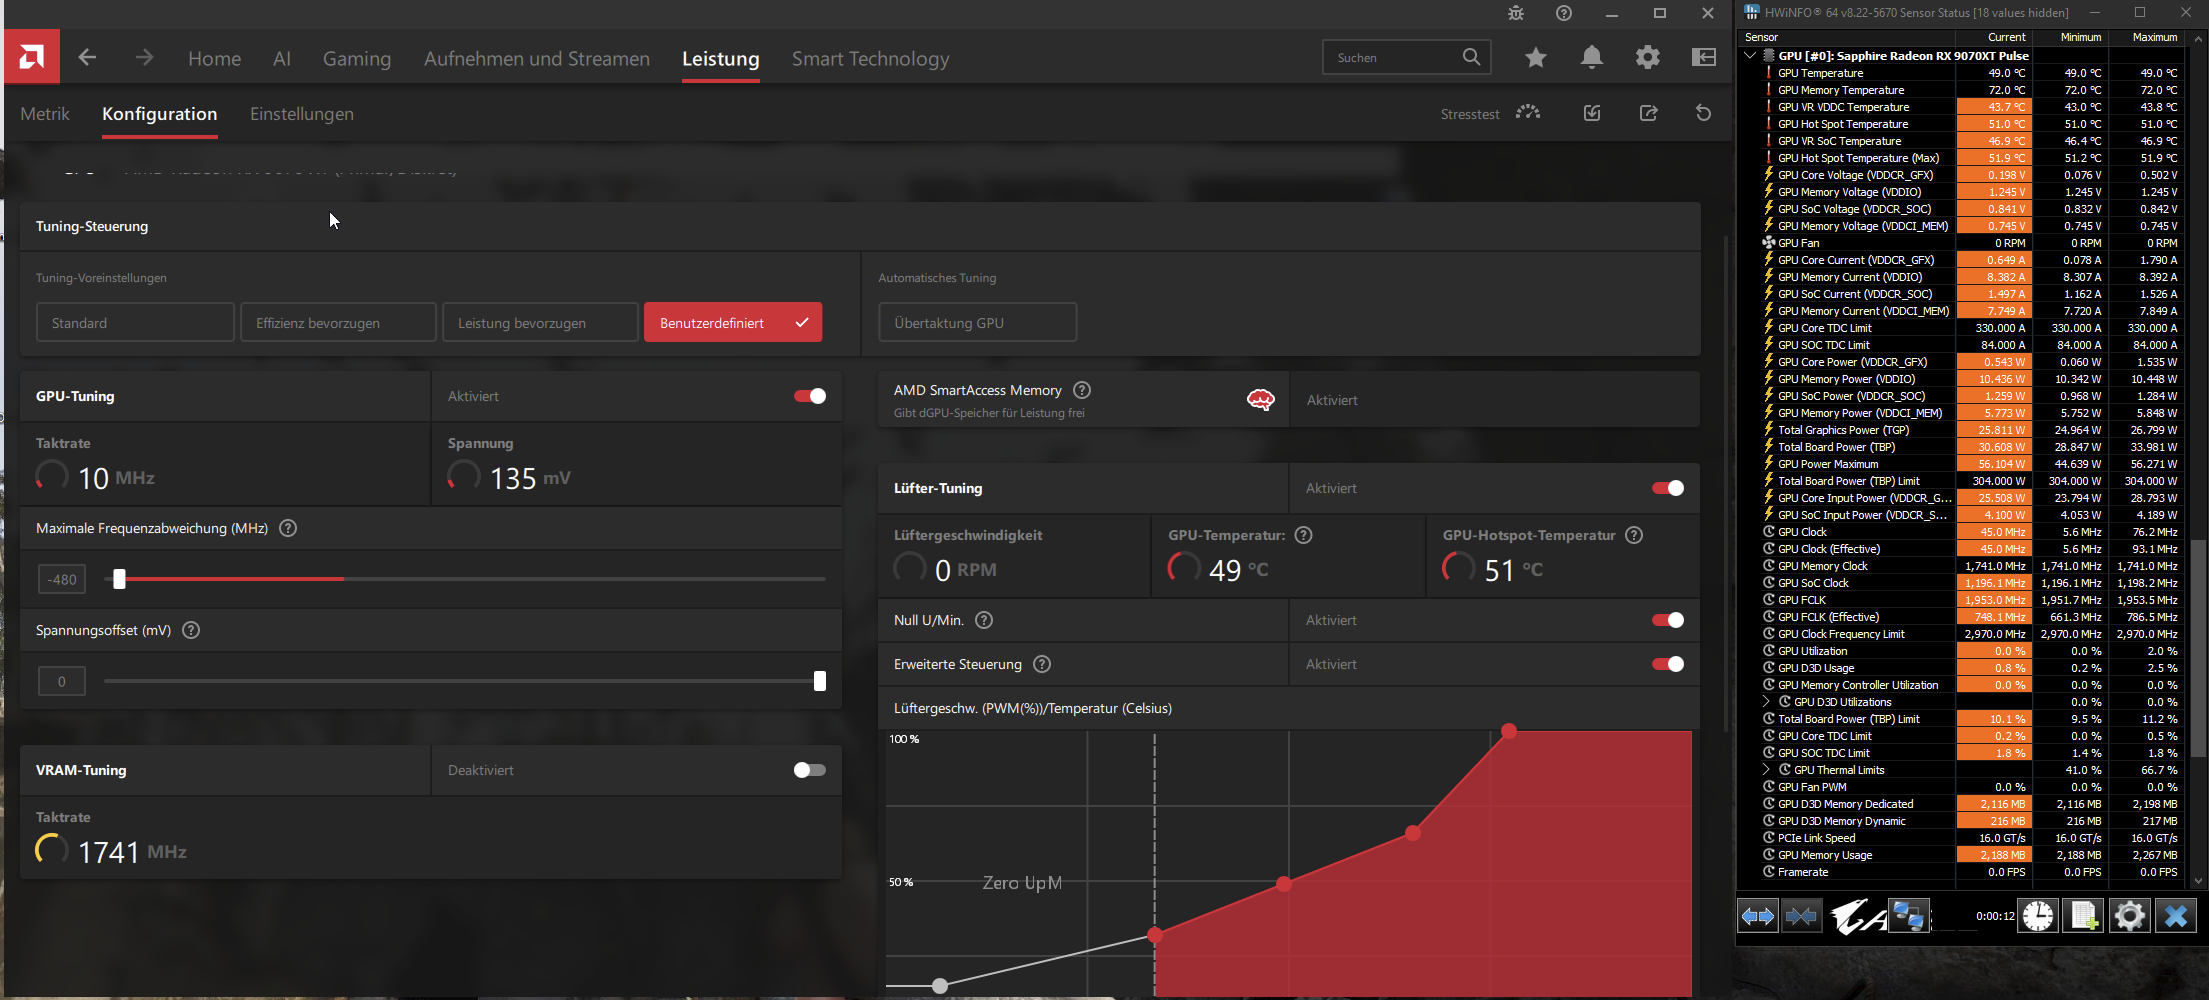This screenshot has width=2209, height=1000.
Task: Open the Home tab
Action: click(214, 58)
